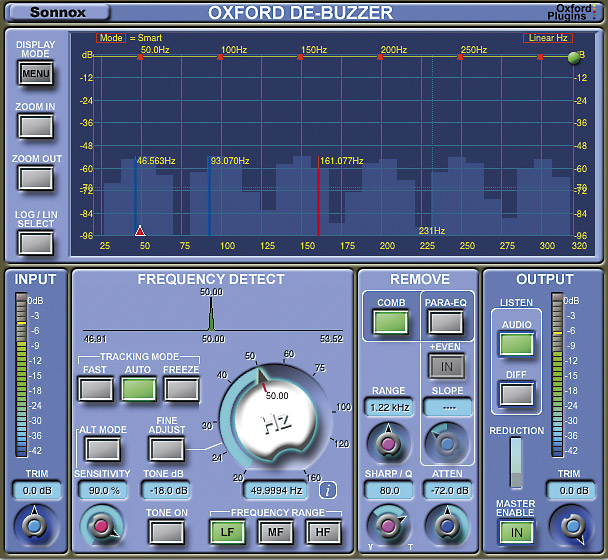Click the 46.563Hz detected peak label
This screenshot has height=560, width=608.
tap(156, 161)
